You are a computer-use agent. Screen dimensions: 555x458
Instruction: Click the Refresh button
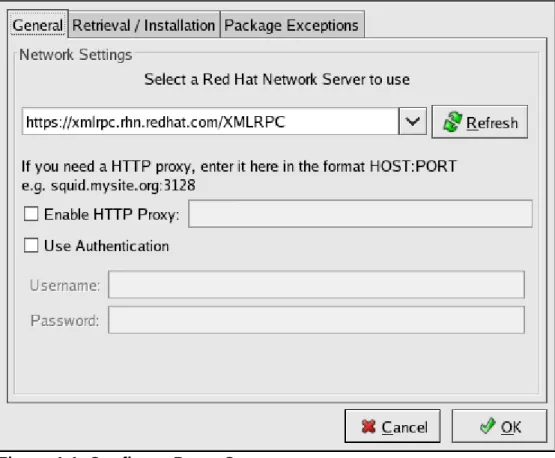[480, 122]
